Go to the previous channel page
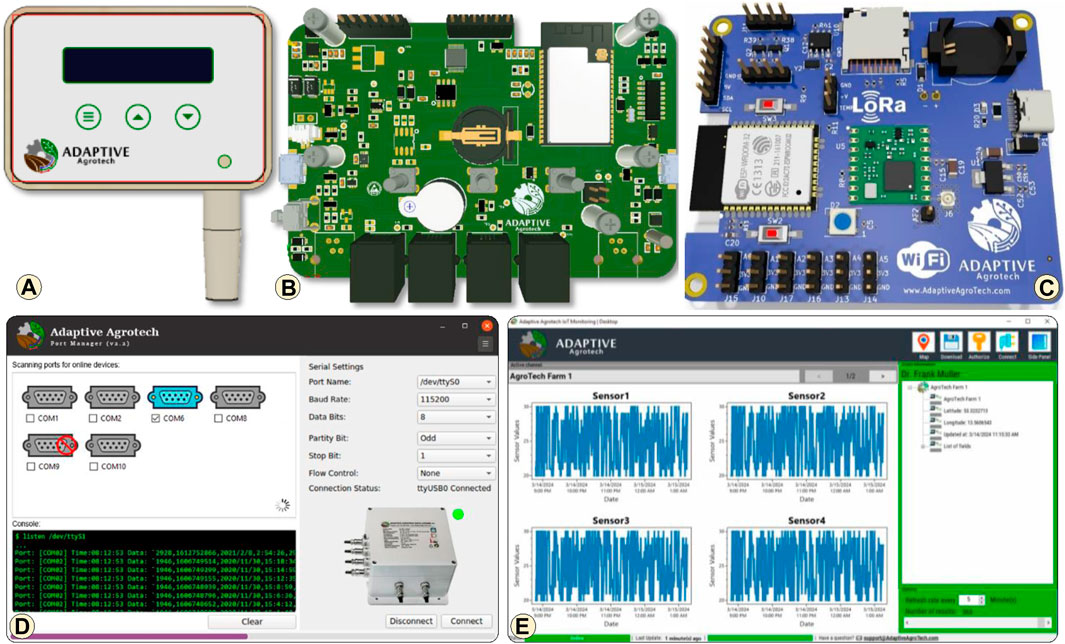This screenshot has height=644, width=1065. (x=819, y=376)
